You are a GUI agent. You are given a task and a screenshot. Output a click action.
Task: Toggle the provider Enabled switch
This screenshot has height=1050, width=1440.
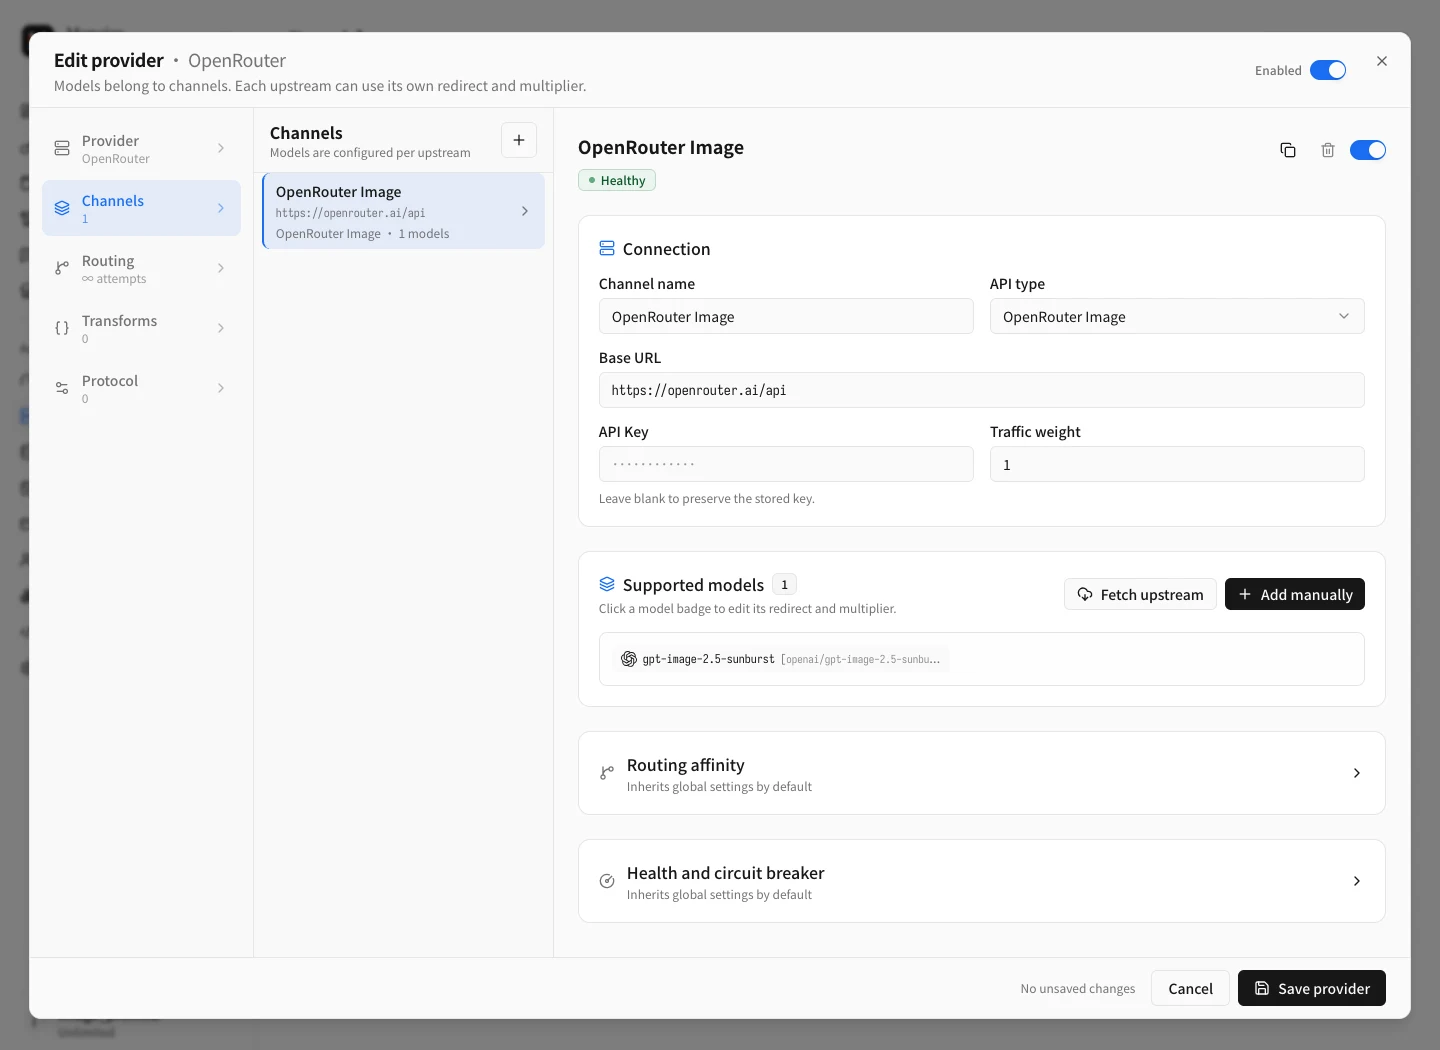point(1328,70)
